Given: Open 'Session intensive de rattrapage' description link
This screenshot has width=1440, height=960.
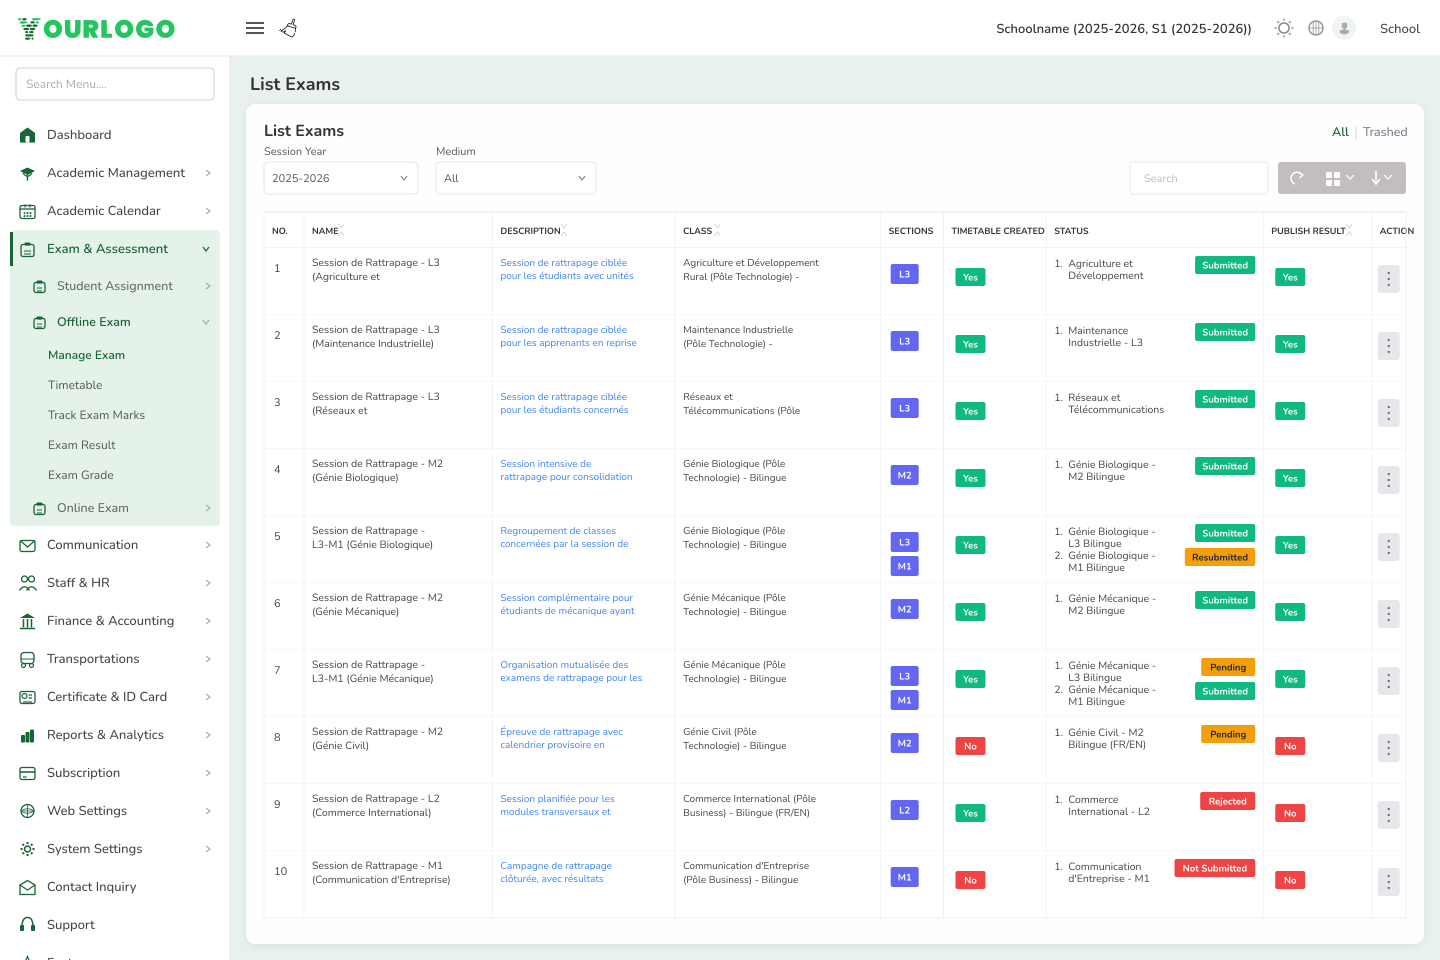Looking at the screenshot, I should point(566,471).
